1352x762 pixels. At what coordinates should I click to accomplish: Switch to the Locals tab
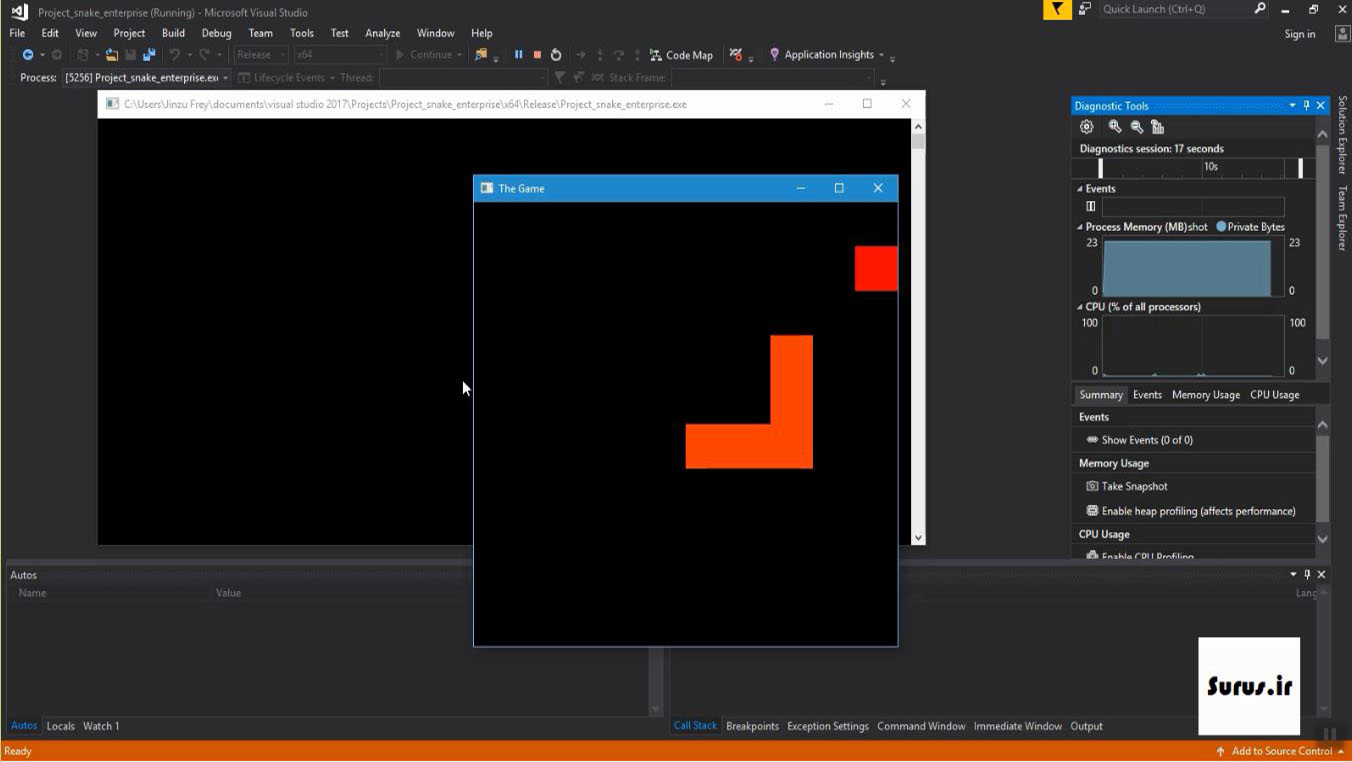click(x=60, y=726)
